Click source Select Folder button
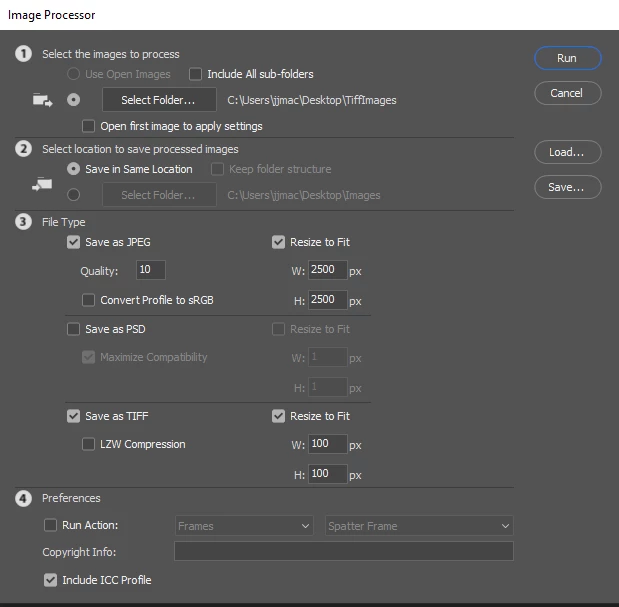The height and width of the screenshot is (607, 619). tap(159, 100)
